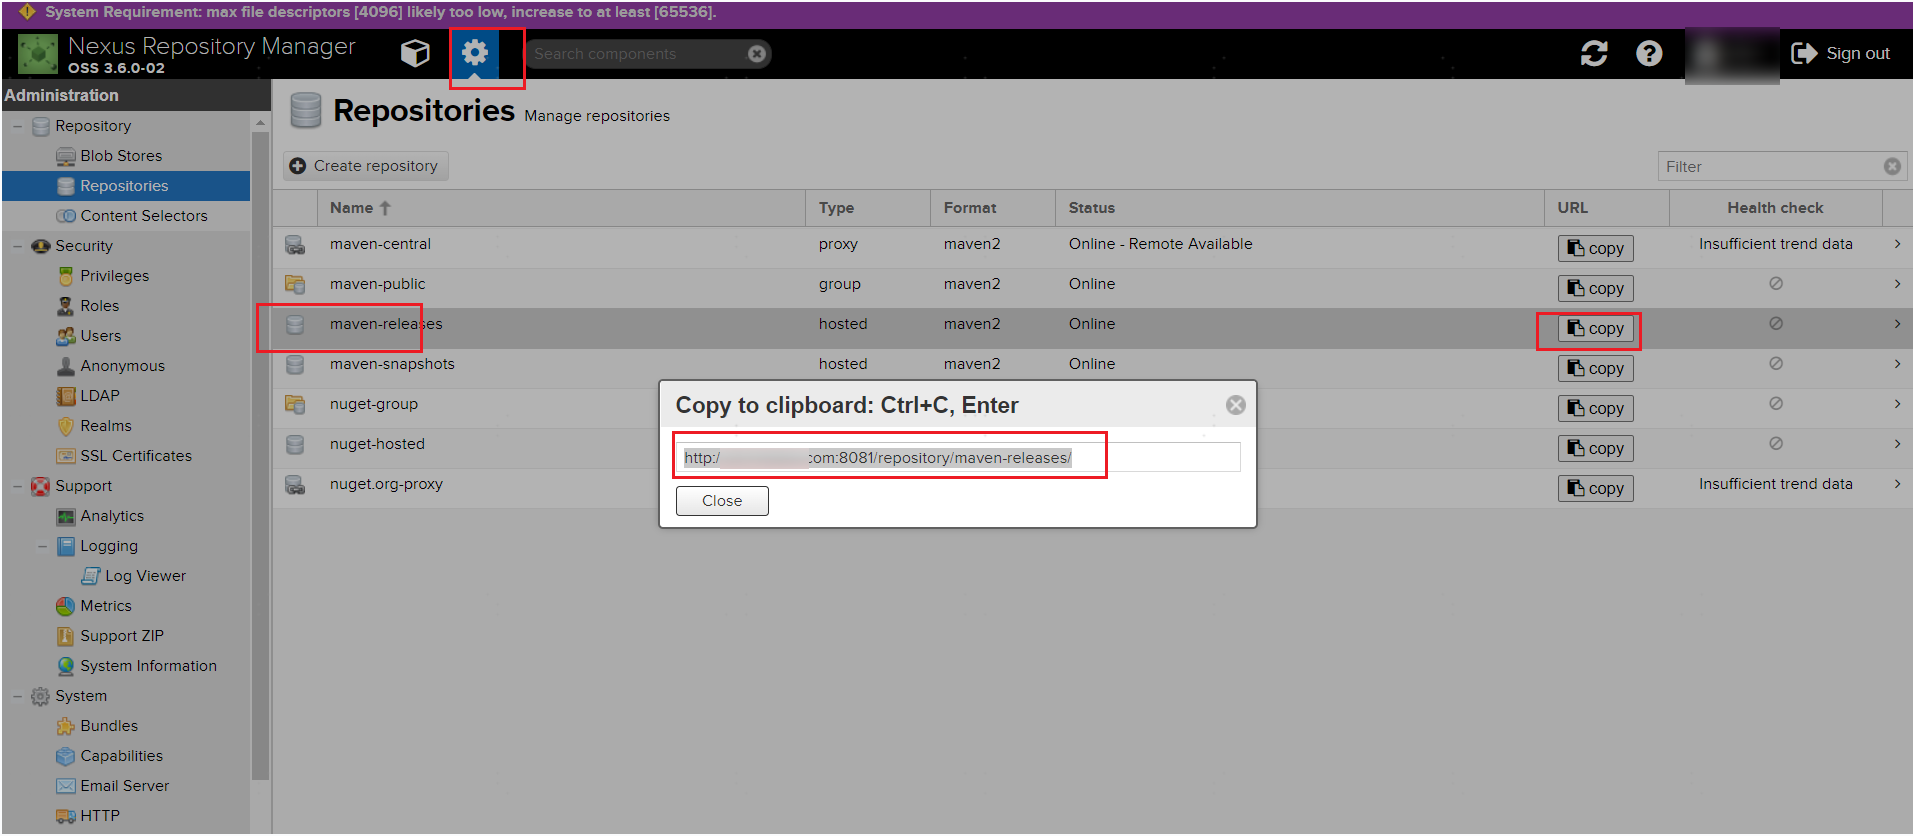Clear the Search components field
The width and height of the screenshot is (1913, 836).
click(x=757, y=54)
